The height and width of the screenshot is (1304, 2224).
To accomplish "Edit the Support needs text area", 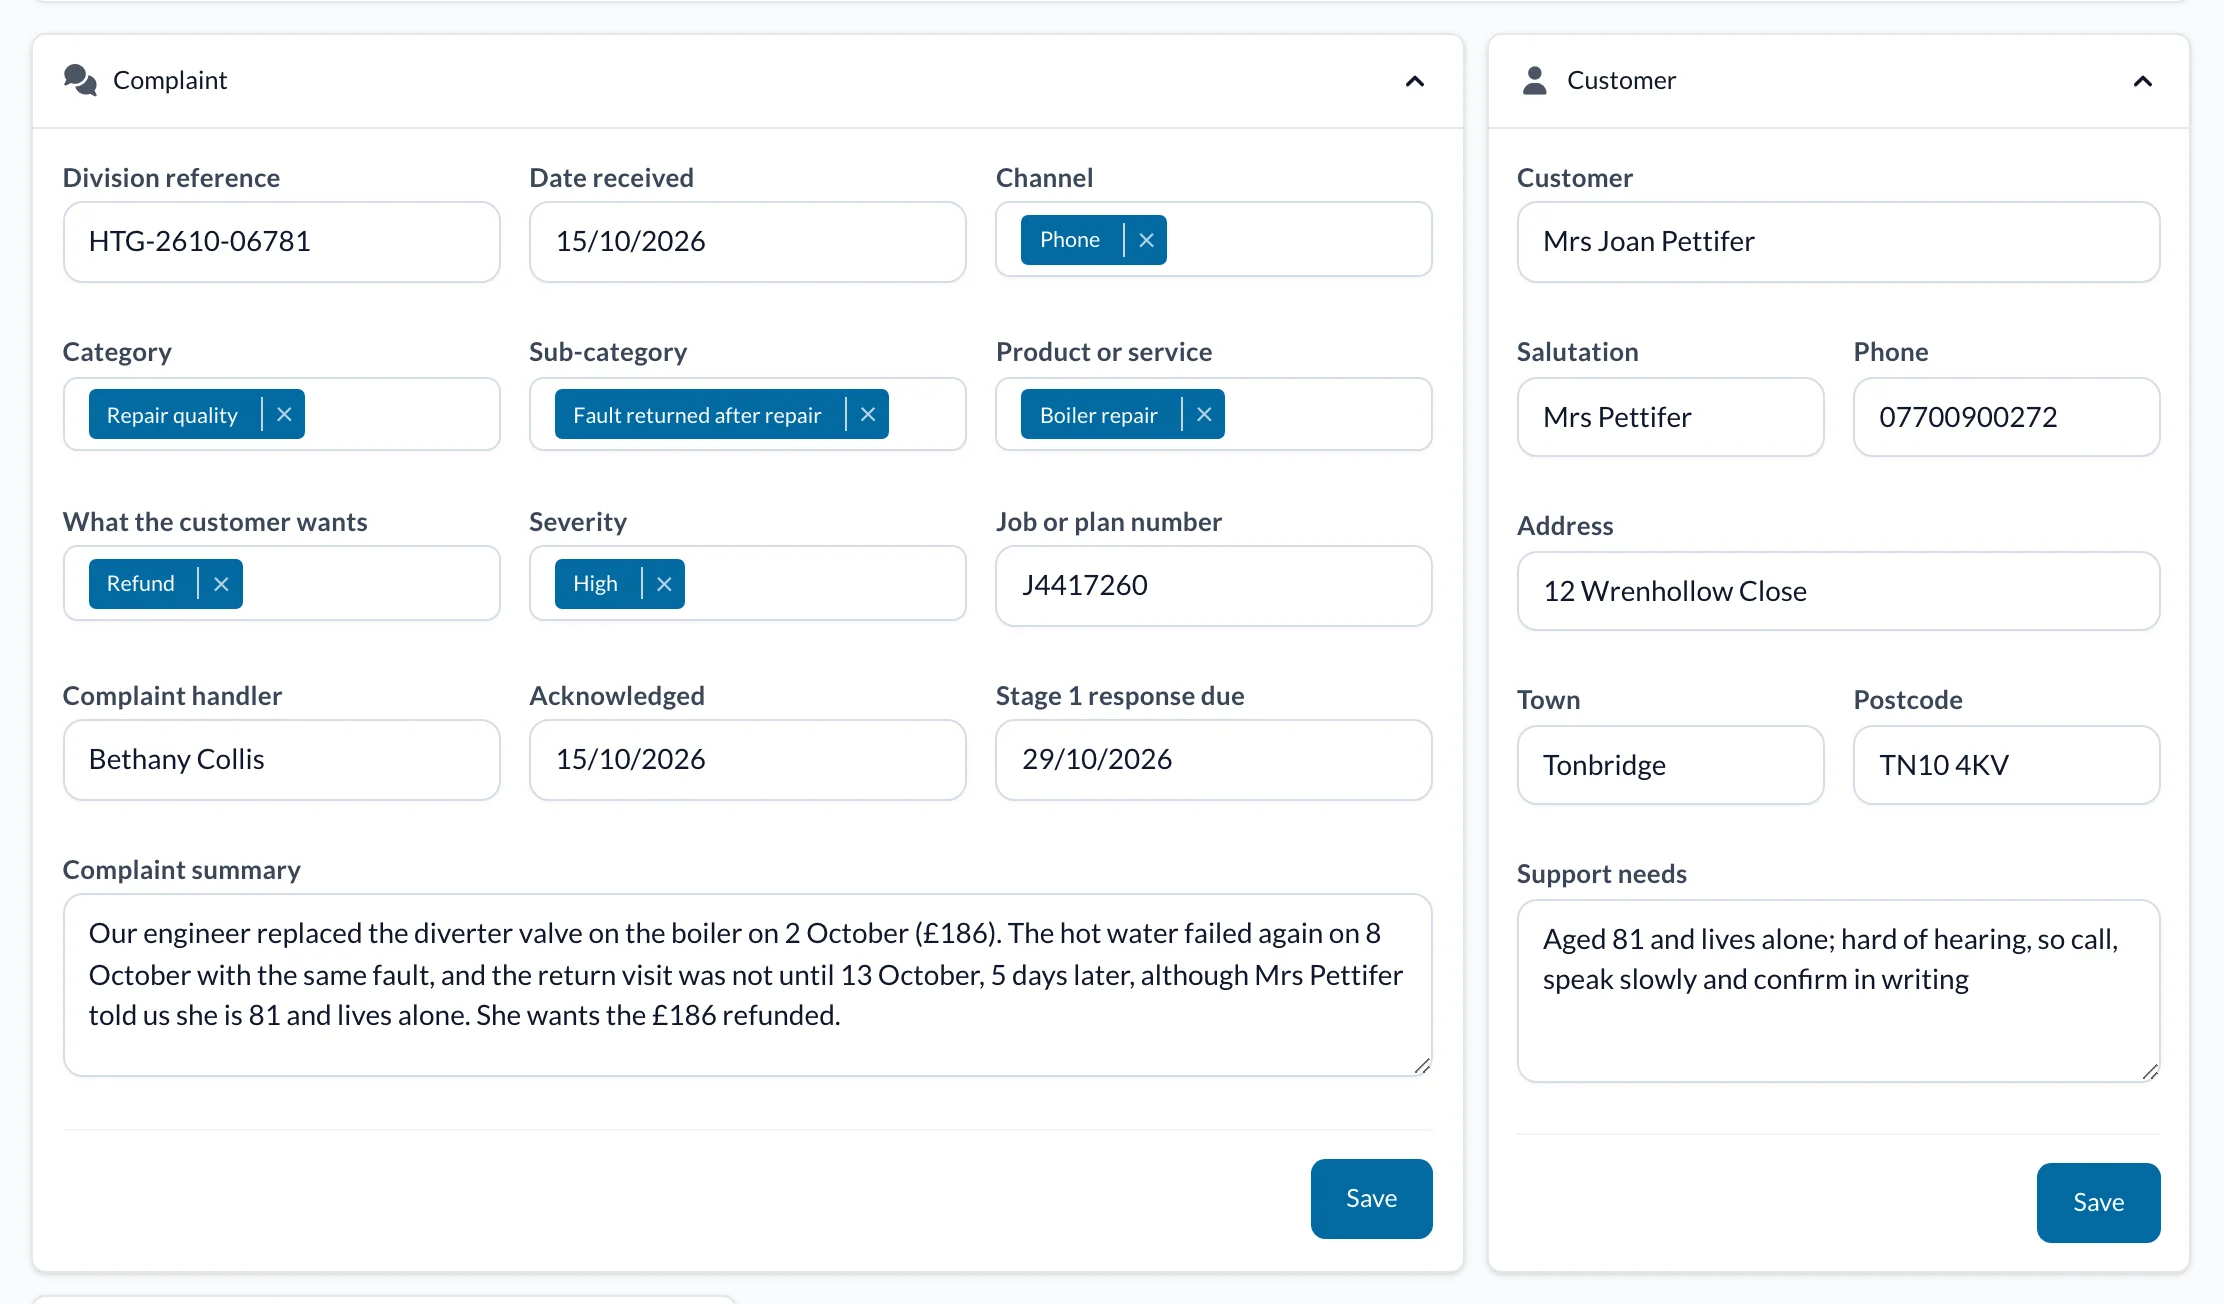I will [1838, 991].
